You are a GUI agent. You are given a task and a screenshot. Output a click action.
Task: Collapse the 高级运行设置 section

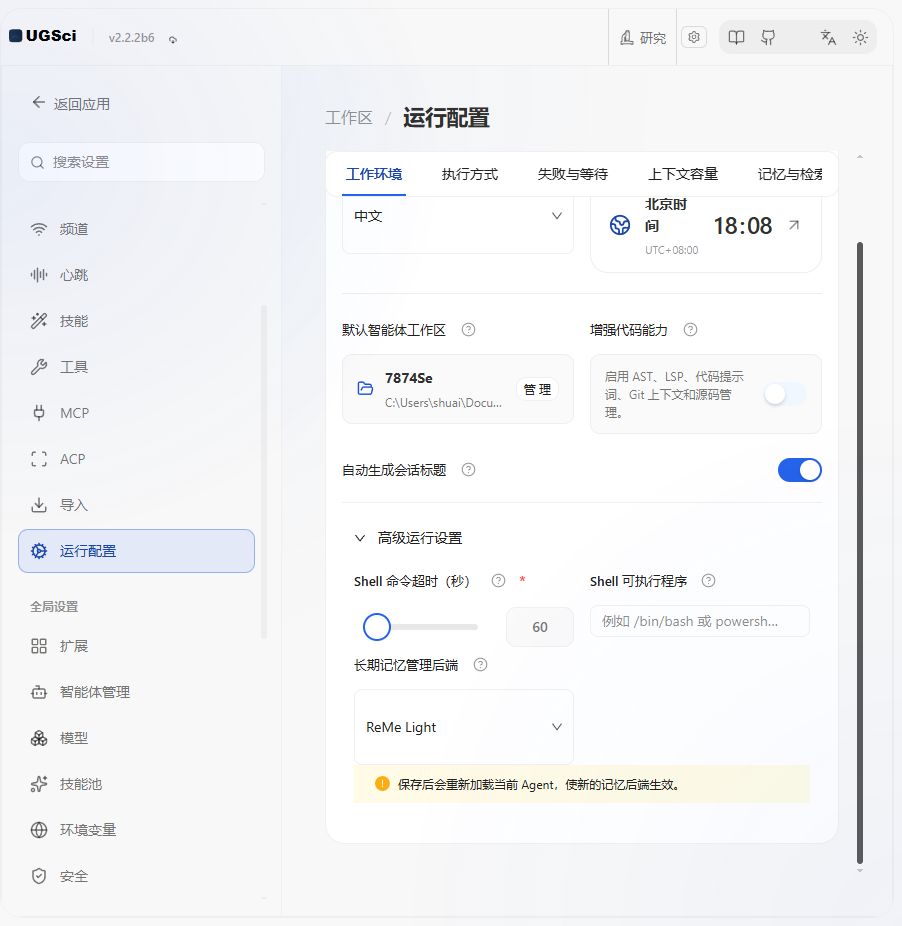408,538
